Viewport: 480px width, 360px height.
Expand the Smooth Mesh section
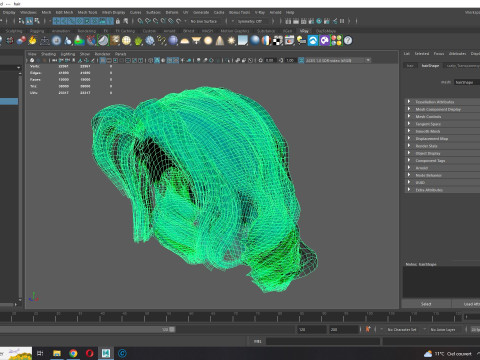[442, 131]
